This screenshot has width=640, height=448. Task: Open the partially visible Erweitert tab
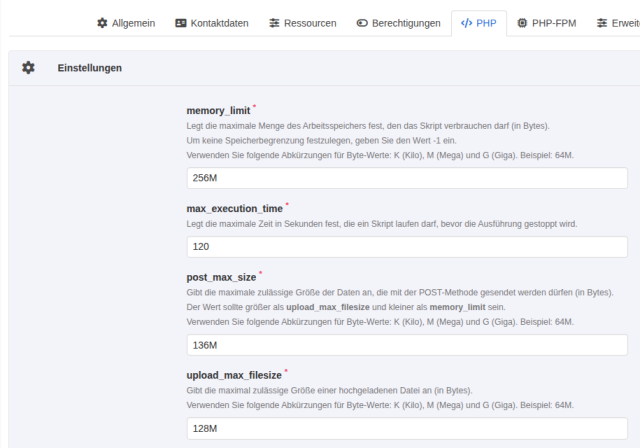(x=618, y=23)
